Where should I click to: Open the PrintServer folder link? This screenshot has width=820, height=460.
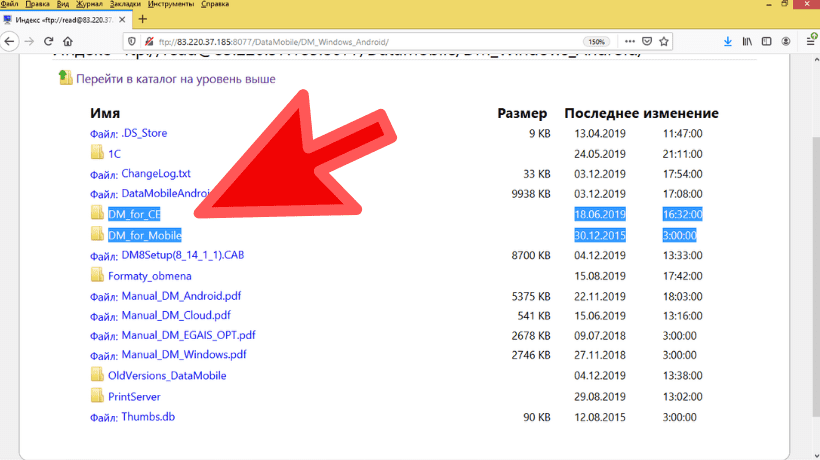coord(134,397)
